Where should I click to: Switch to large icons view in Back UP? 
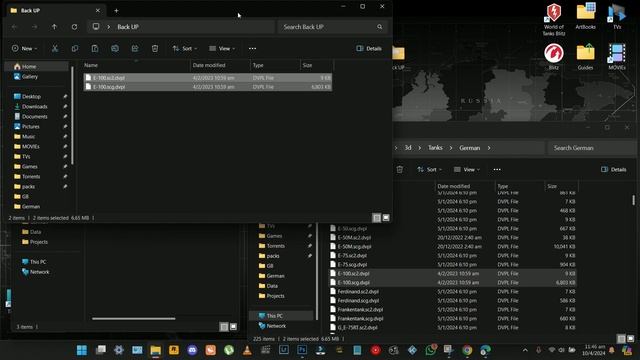(x=386, y=218)
